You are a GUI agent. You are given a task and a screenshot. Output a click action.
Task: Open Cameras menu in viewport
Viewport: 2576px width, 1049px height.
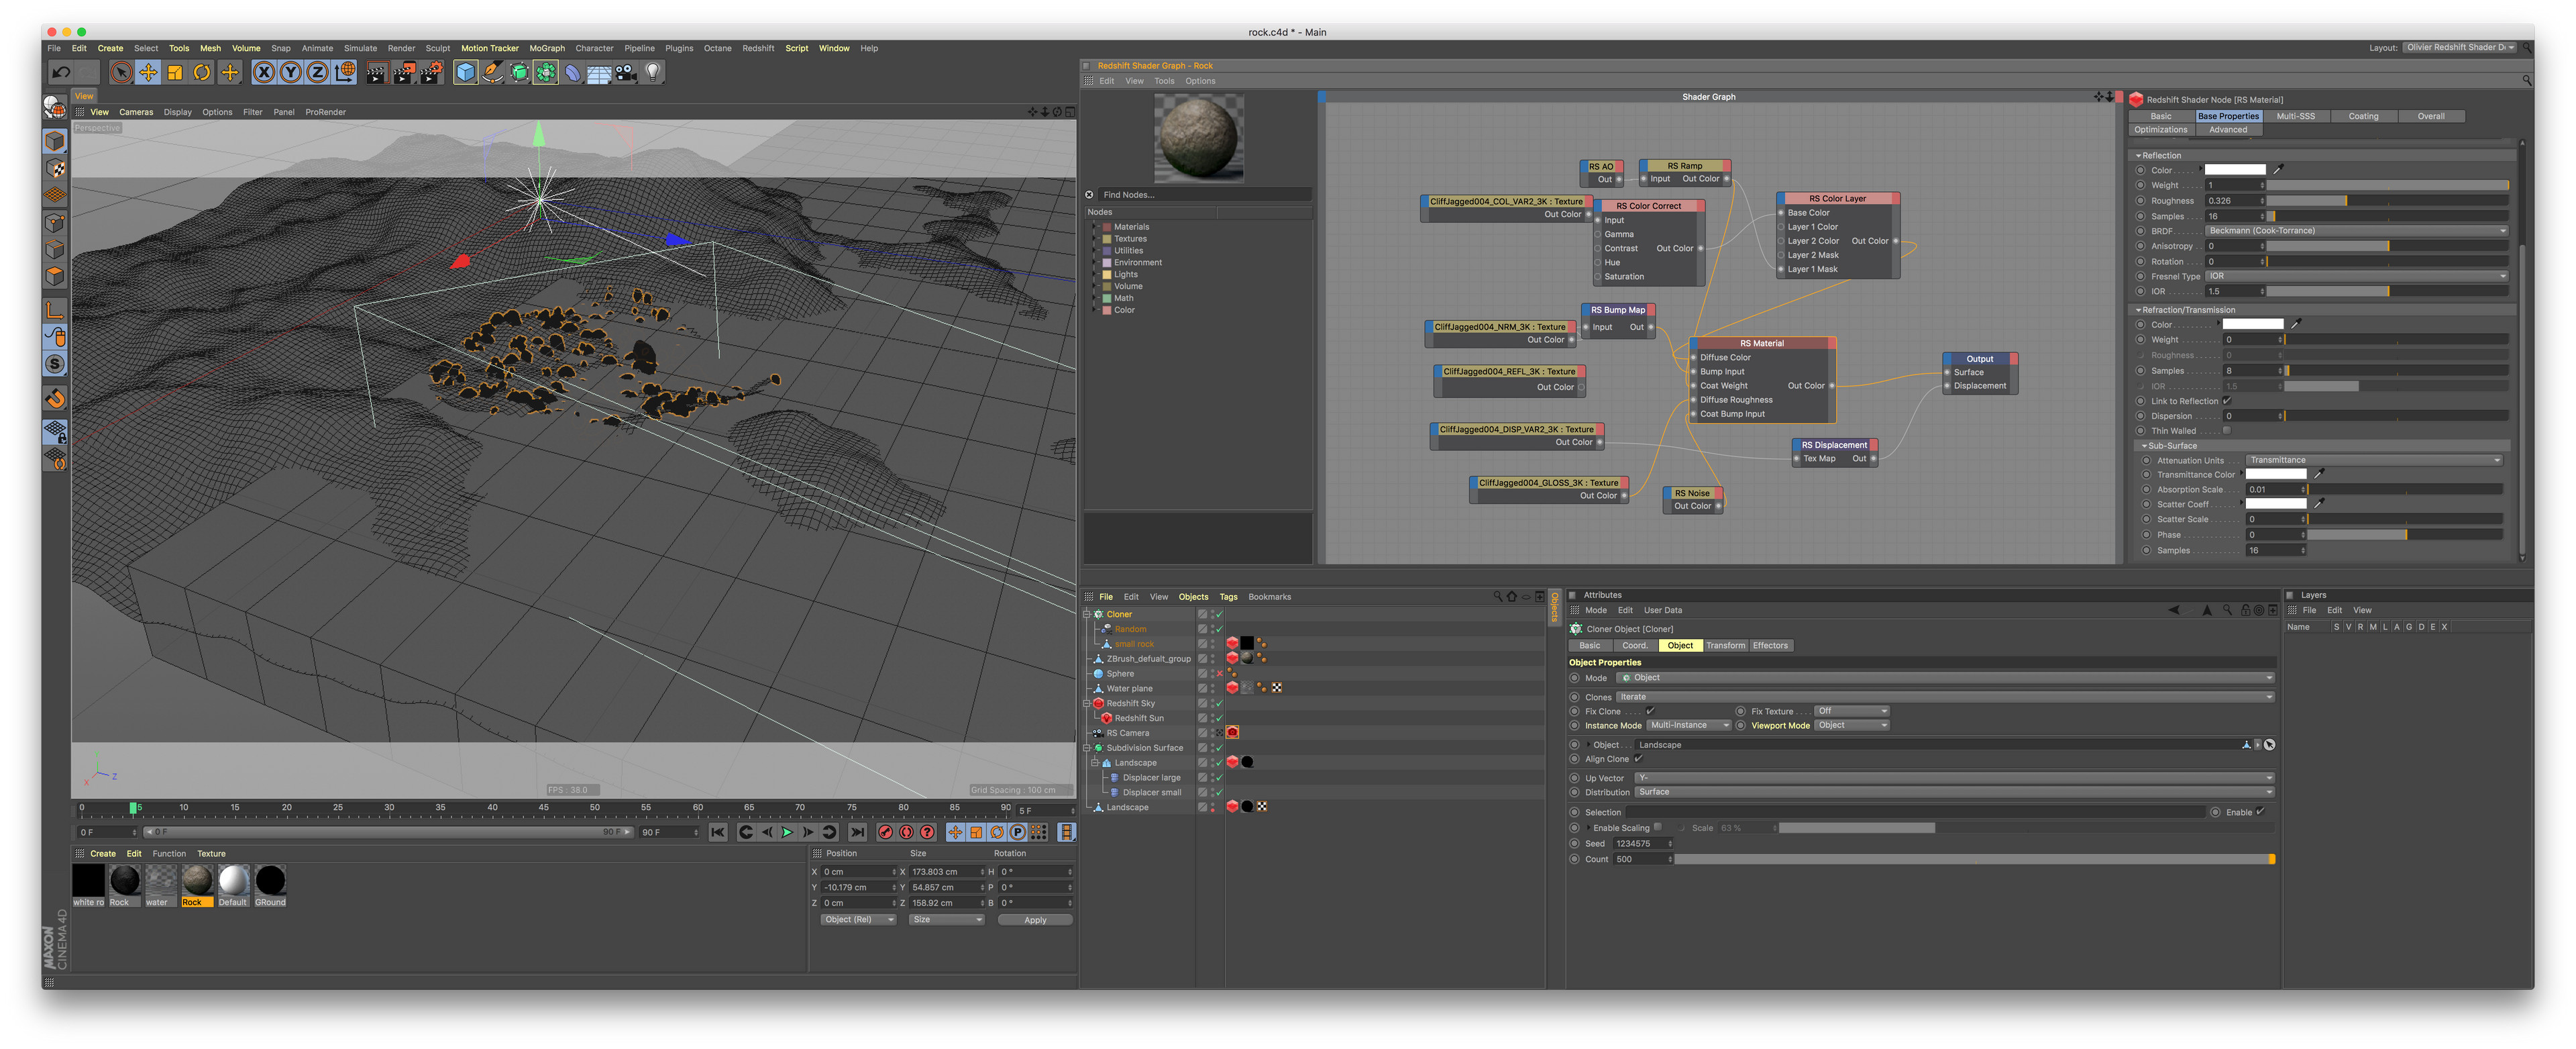click(x=136, y=112)
